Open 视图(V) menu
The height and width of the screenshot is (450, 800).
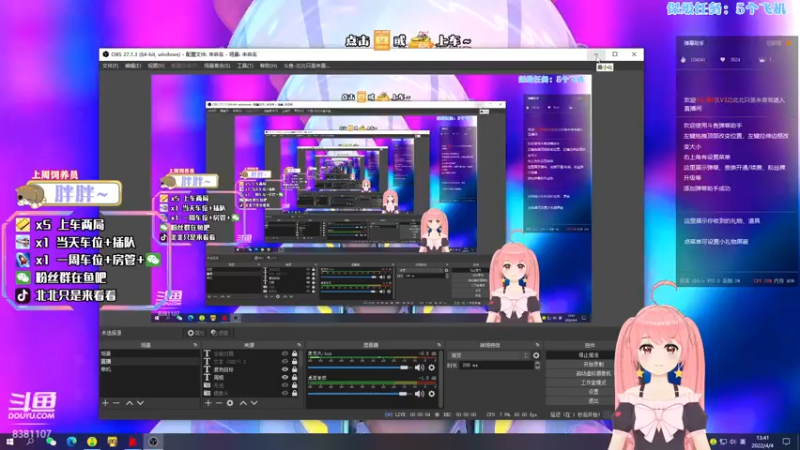click(x=156, y=66)
